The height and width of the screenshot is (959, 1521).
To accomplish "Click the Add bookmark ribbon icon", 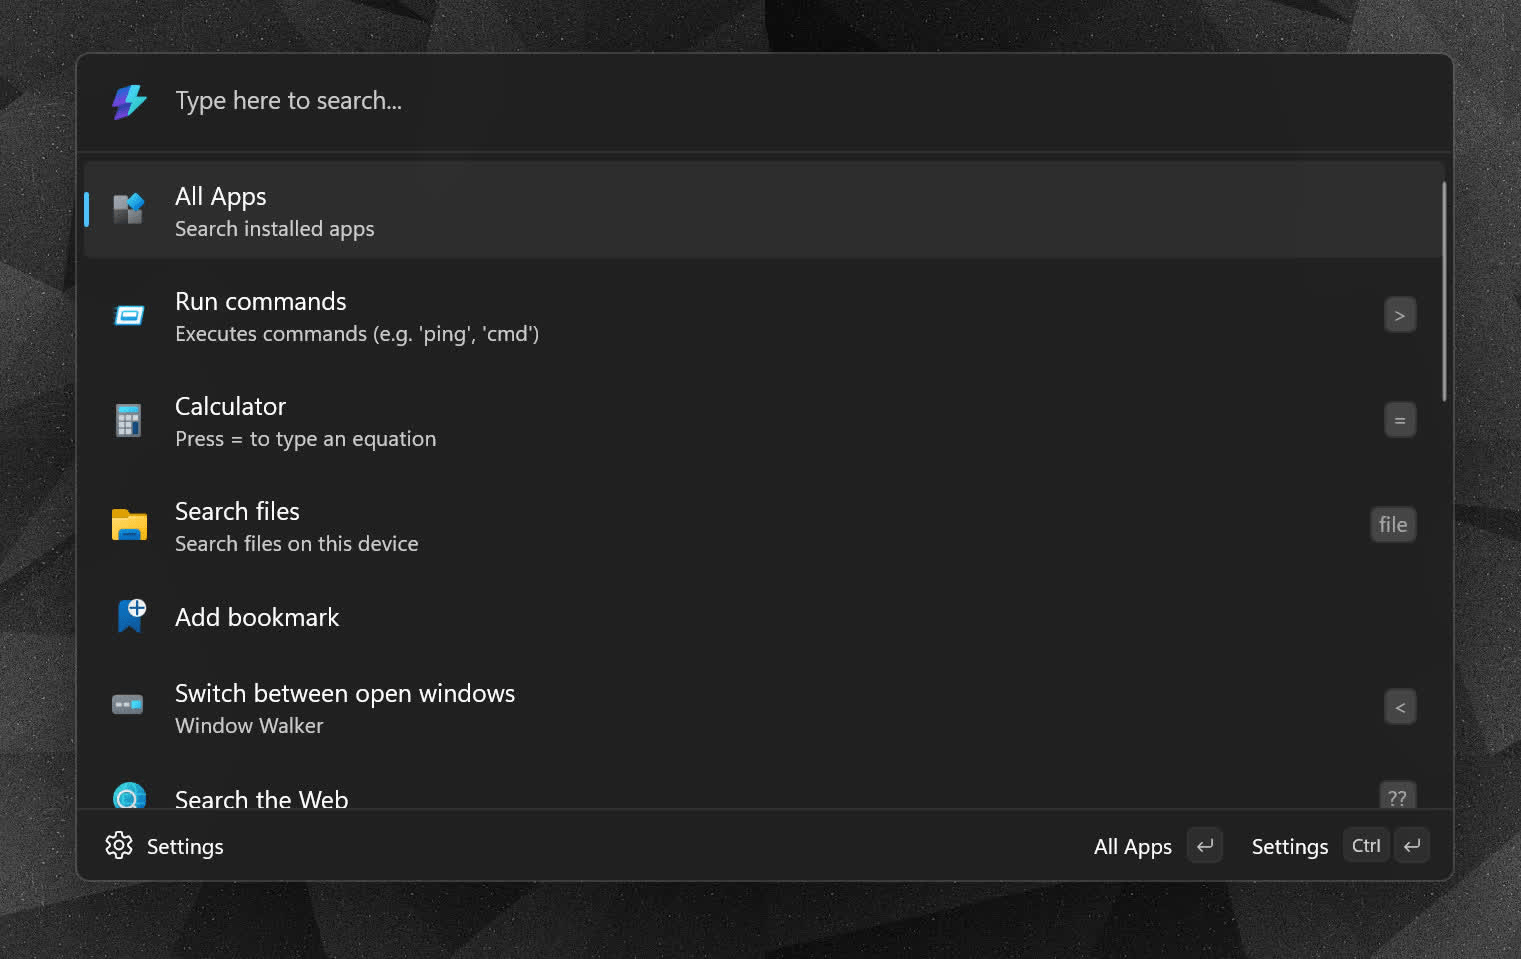I will click(x=130, y=616).
